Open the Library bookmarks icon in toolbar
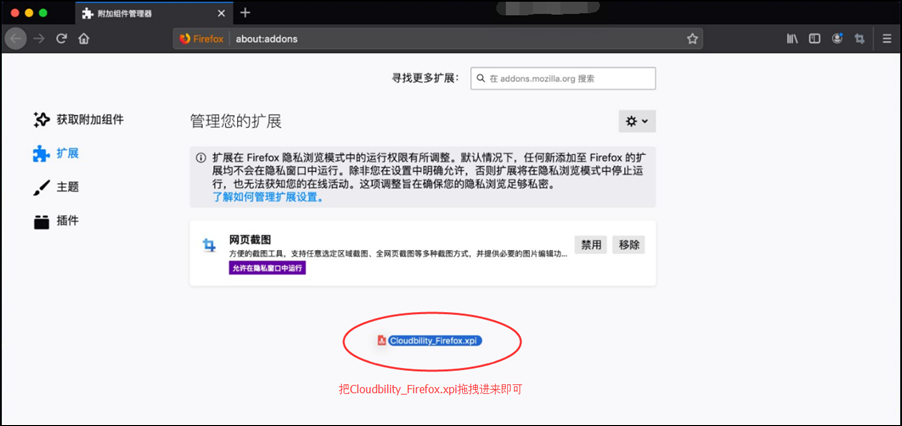Viewport: 902px width, 426px height. pos(792,39)
